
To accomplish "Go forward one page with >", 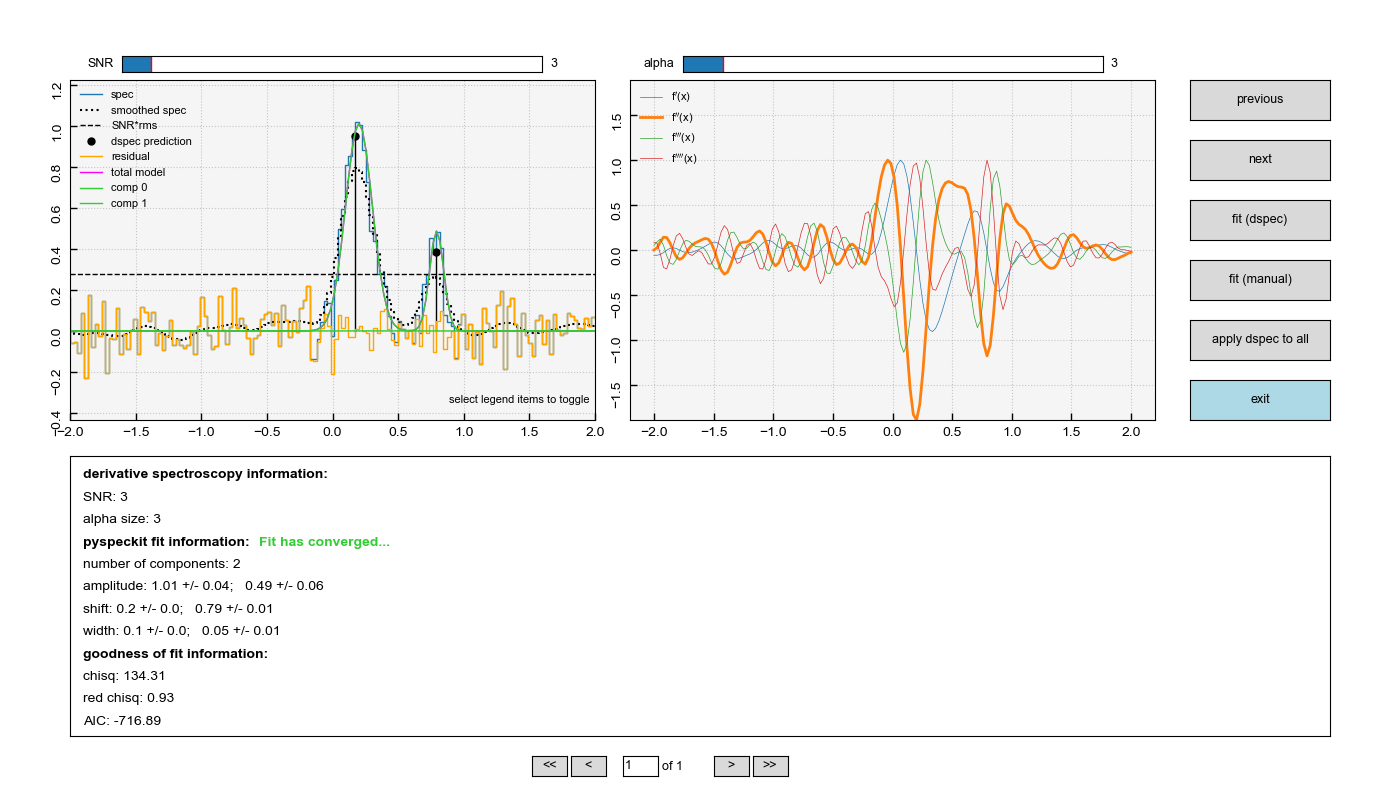I will [x=732, y=766].
